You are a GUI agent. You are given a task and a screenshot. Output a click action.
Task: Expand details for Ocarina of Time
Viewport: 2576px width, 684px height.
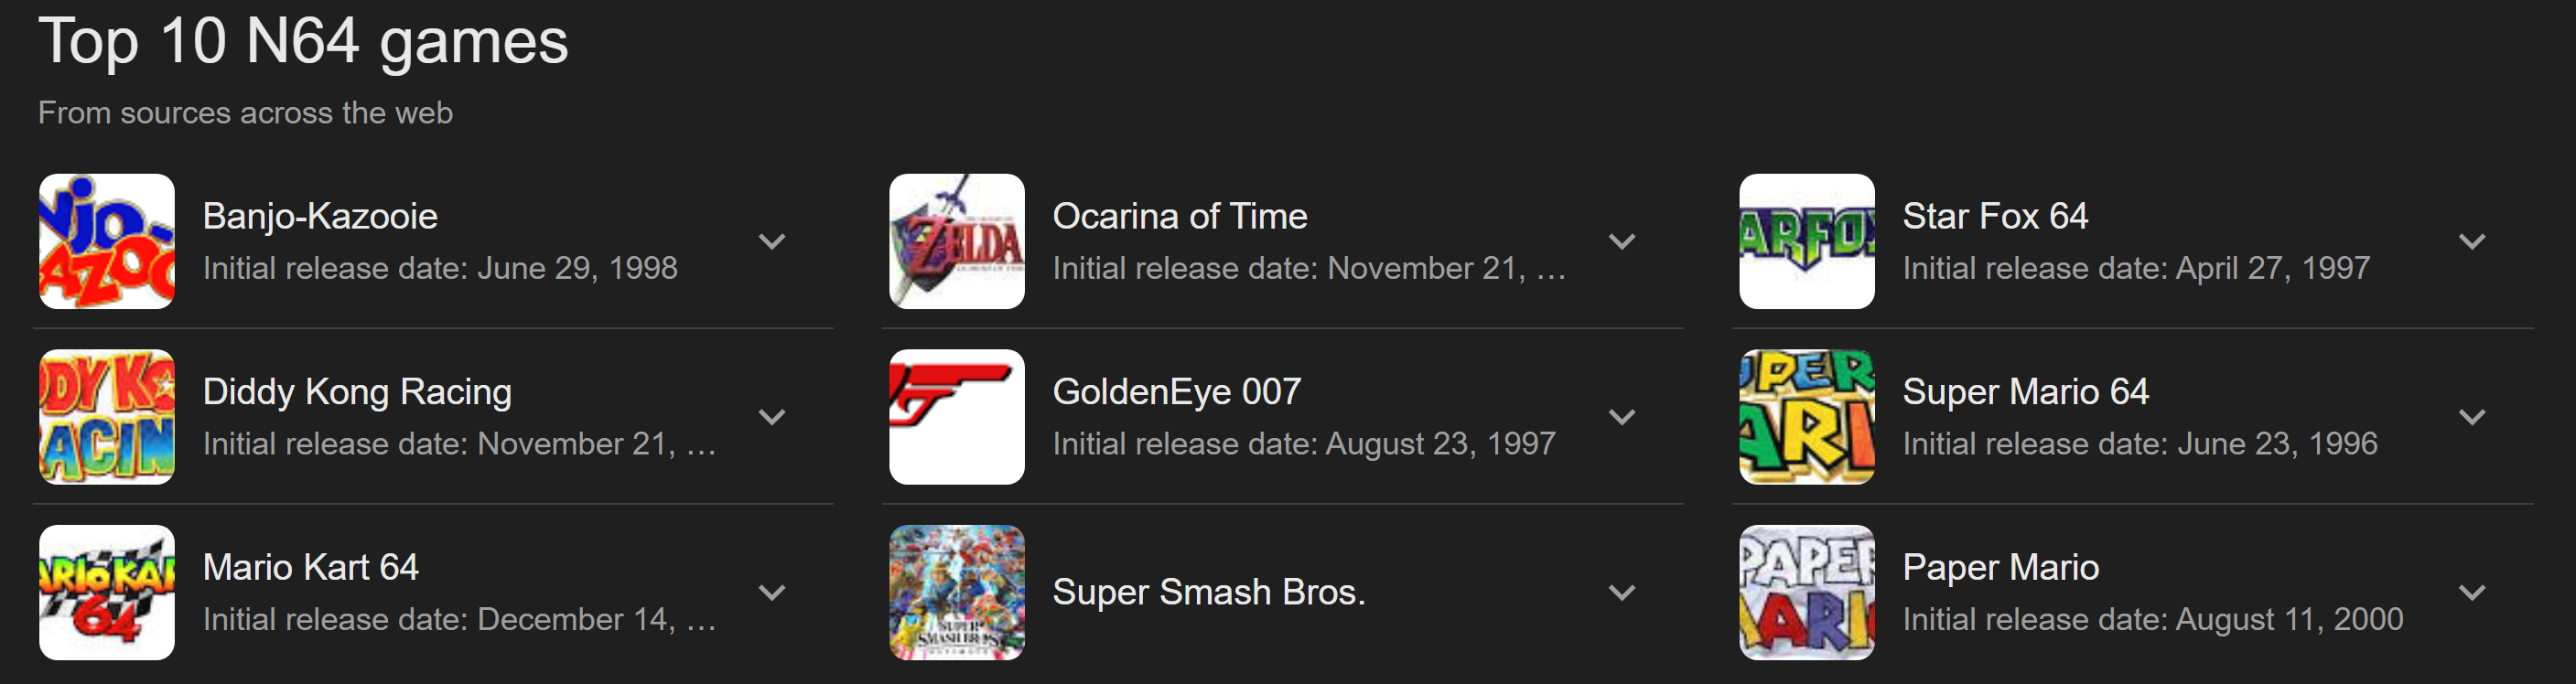click(x=1622, y=241)
